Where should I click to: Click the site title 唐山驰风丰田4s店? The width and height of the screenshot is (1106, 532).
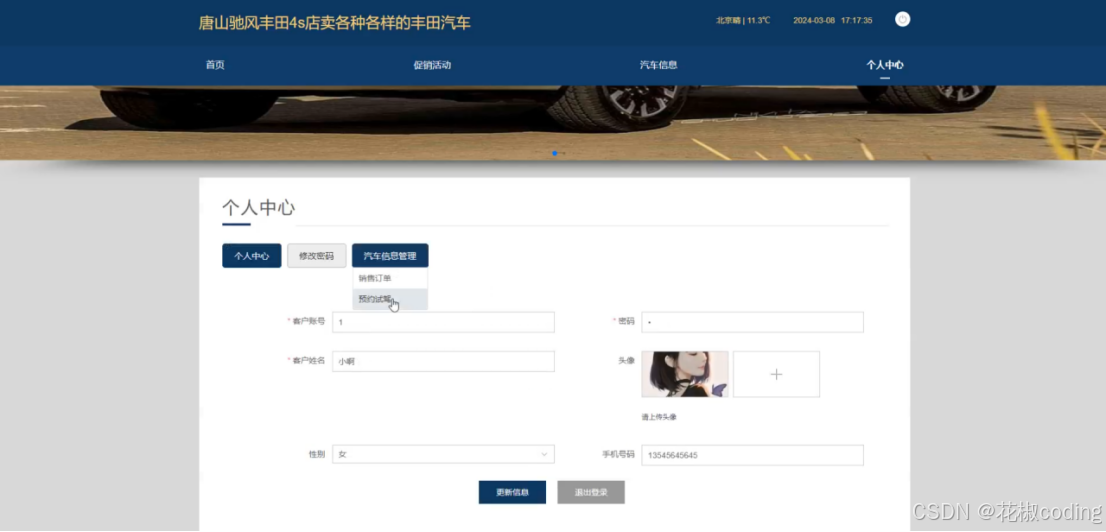click(x=334, y=23)
